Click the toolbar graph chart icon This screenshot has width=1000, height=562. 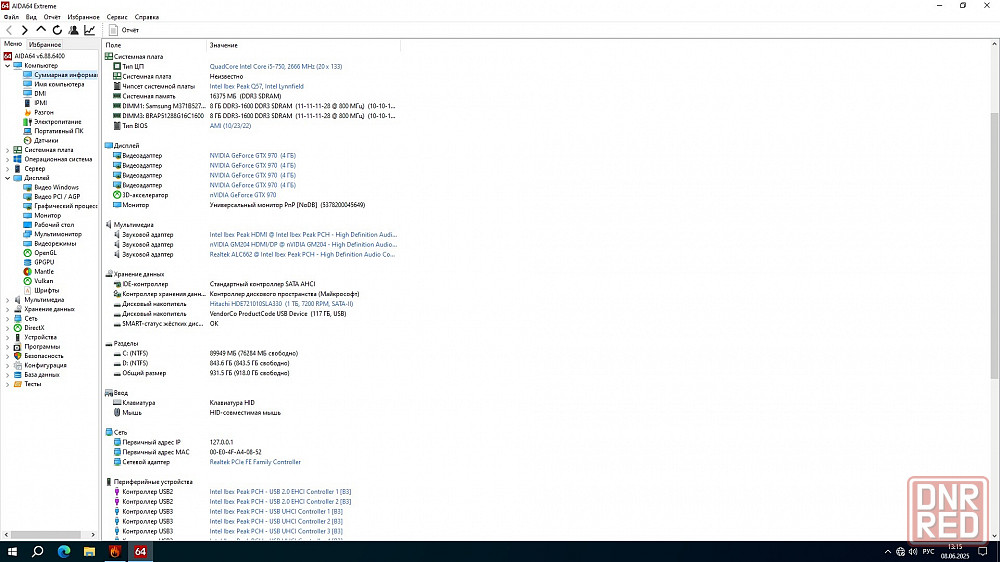point(90,30)
